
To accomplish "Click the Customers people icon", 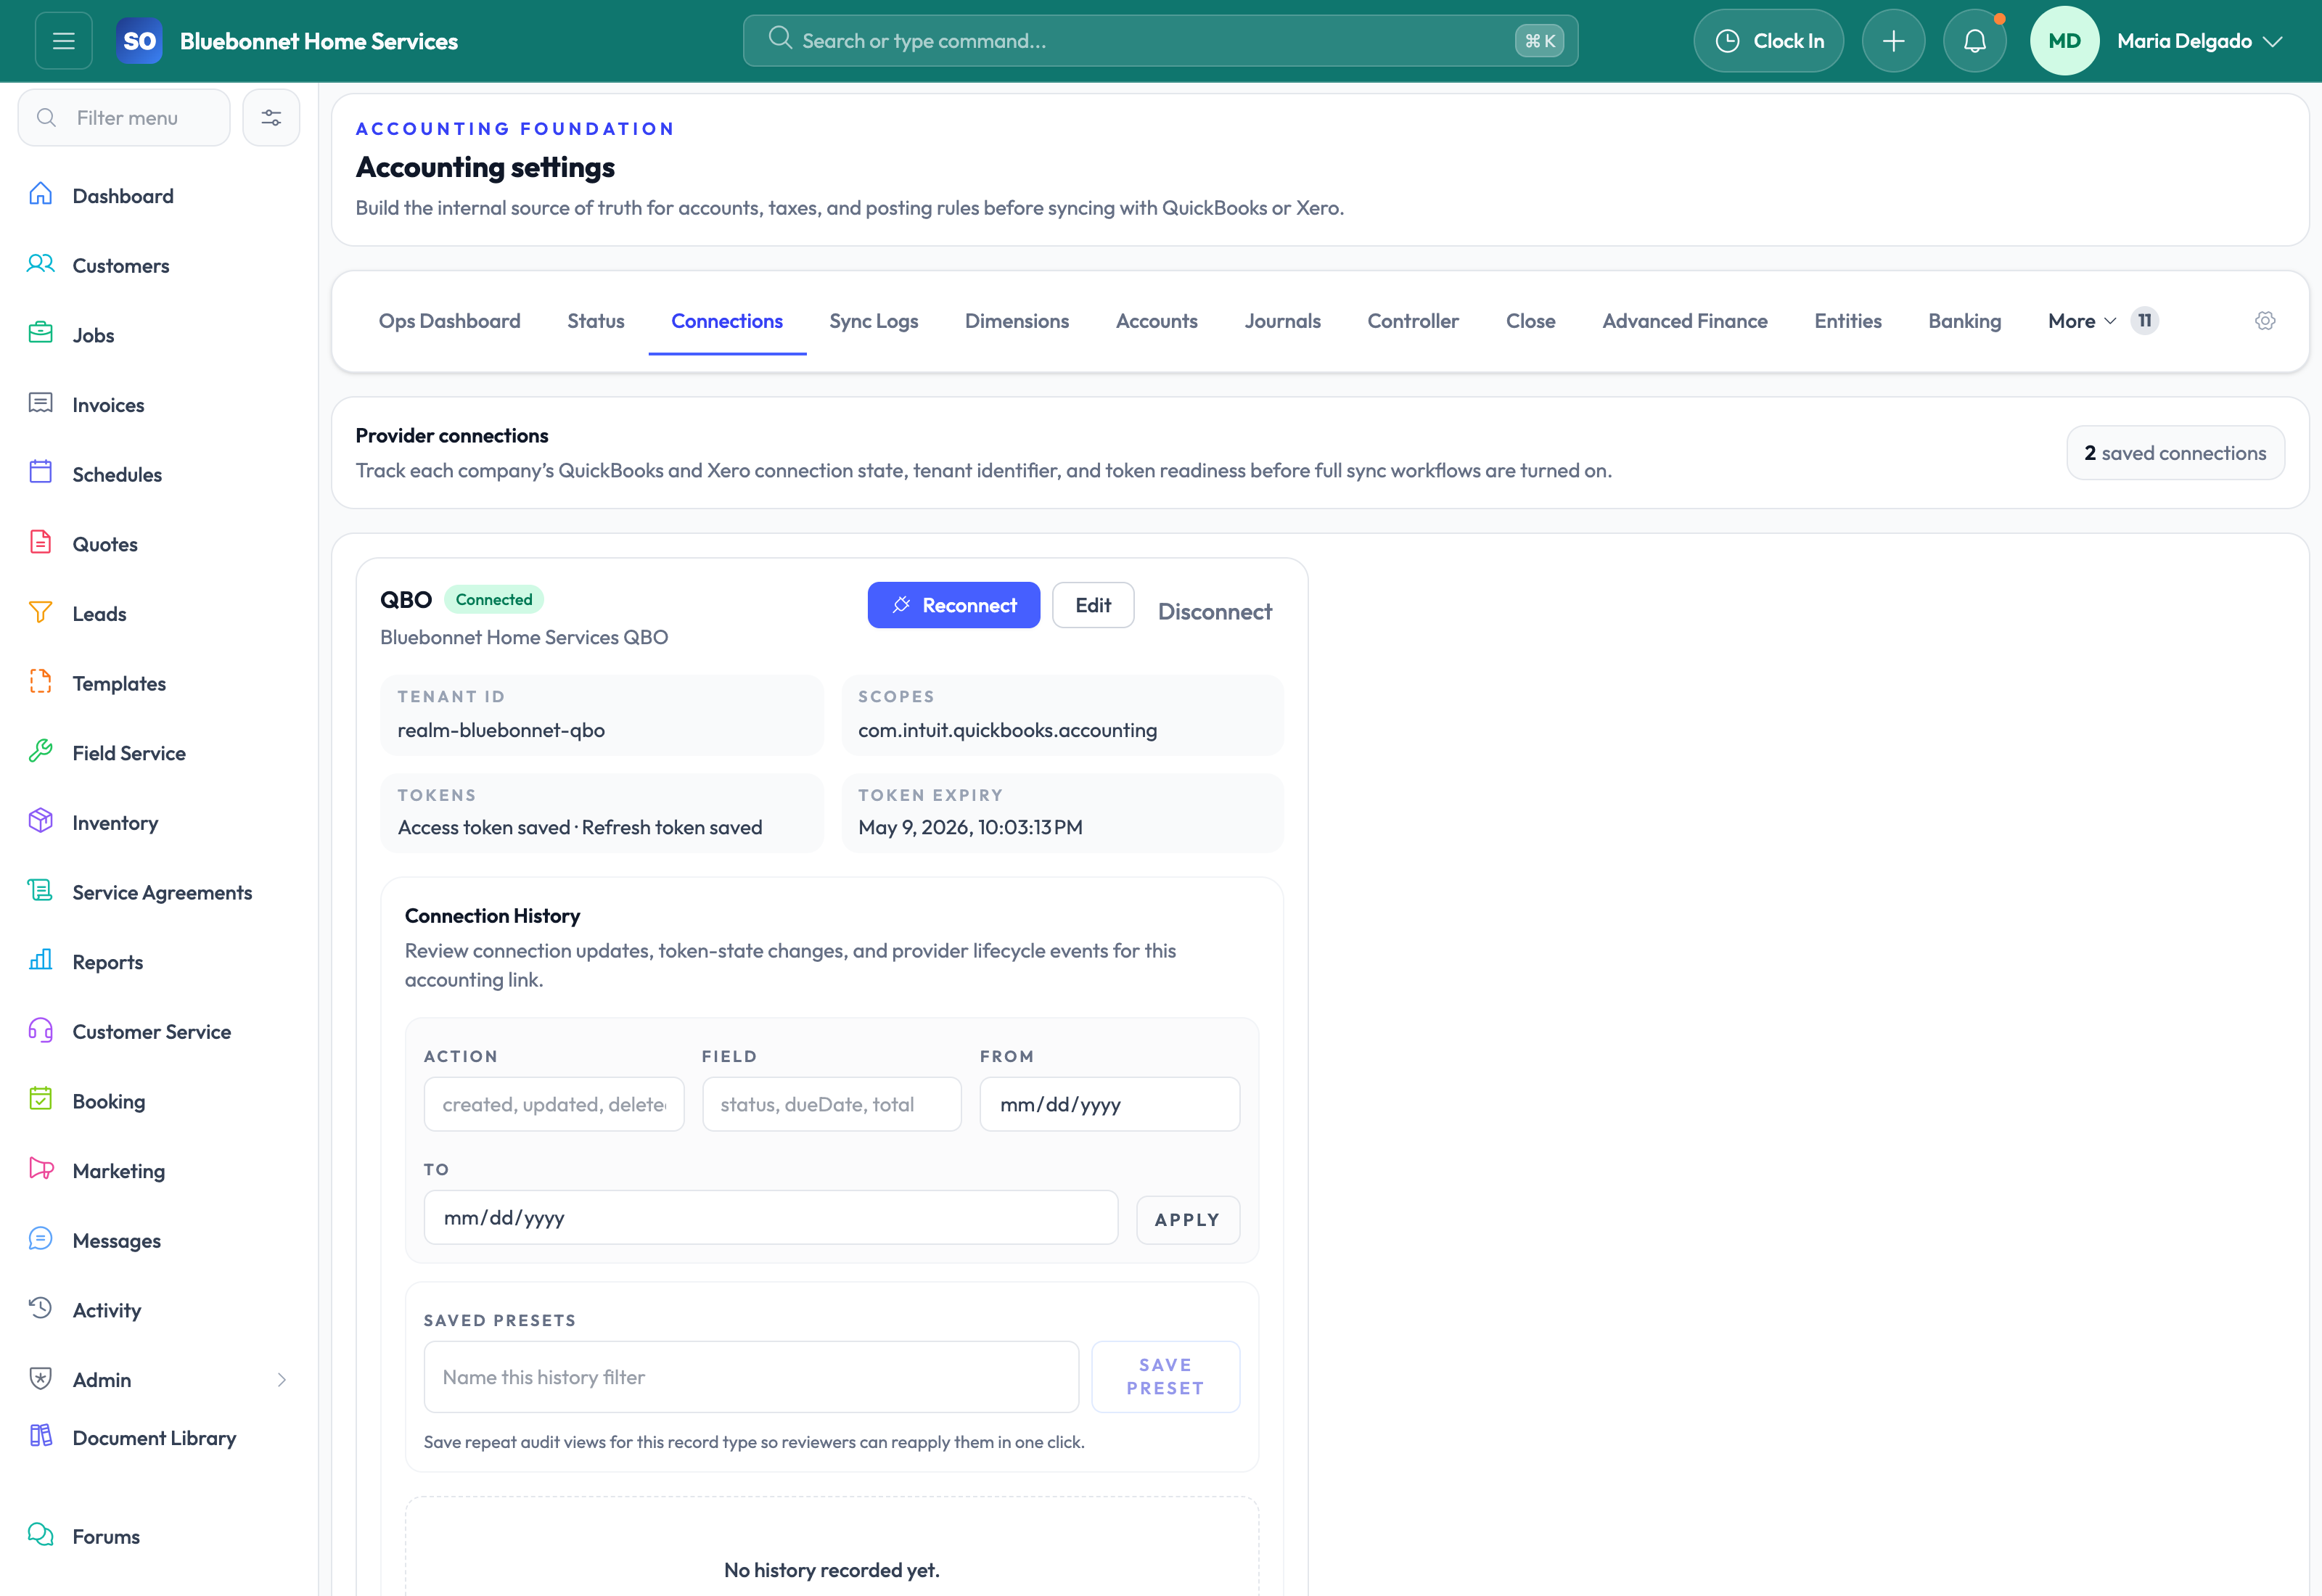I will (41, 265).
